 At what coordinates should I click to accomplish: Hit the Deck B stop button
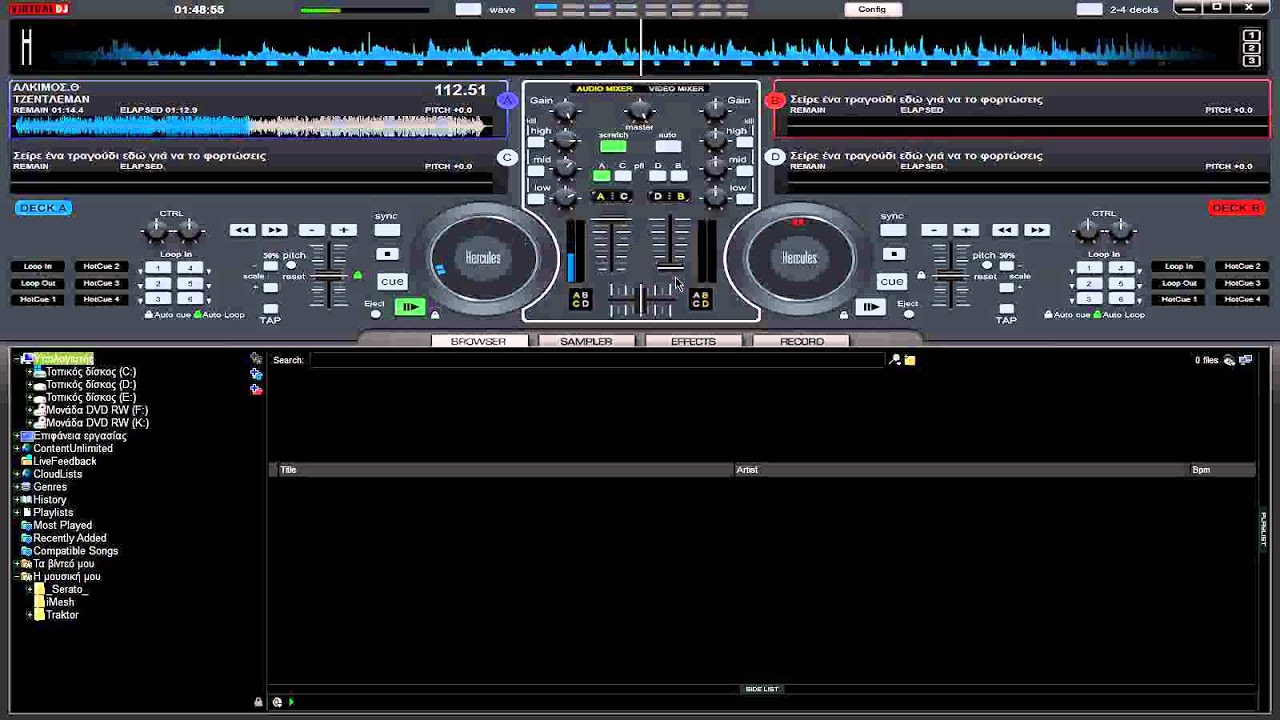point(893,254)
